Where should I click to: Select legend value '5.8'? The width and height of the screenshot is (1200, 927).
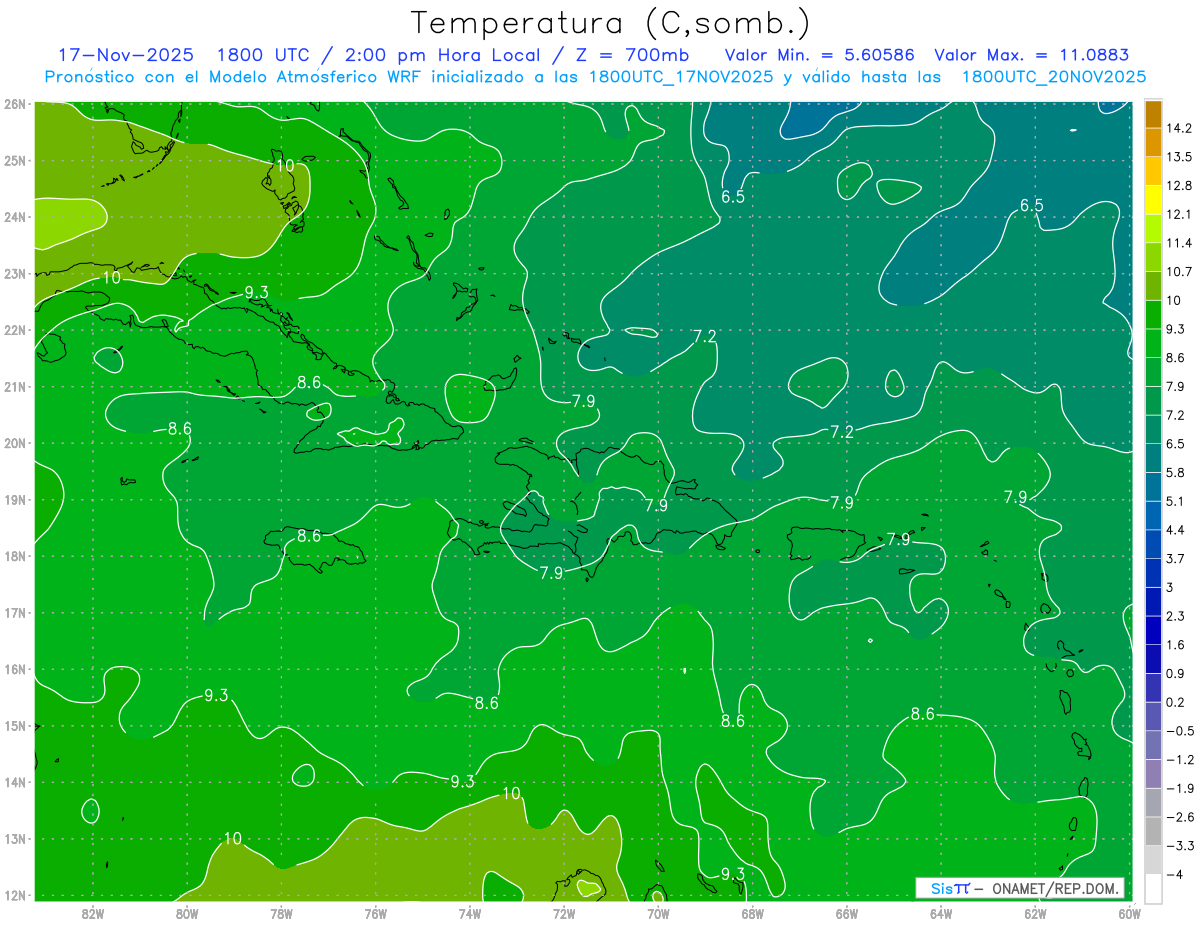[x=1175, y=472]
